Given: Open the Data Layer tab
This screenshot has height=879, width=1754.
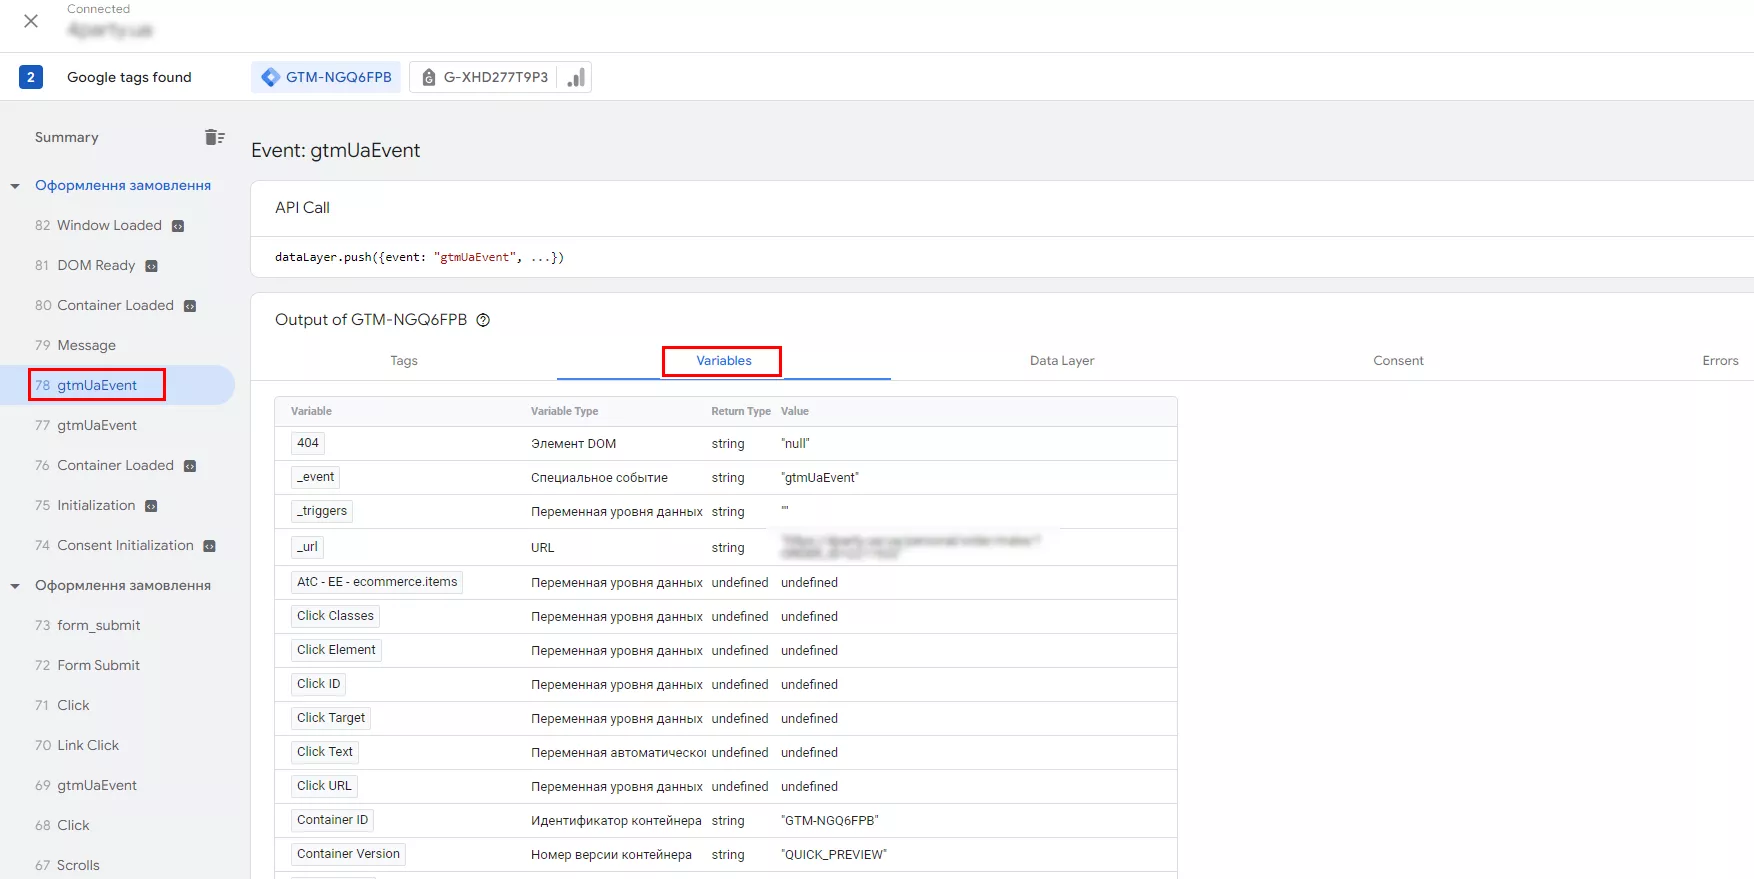Looking at the screenshot, I should coord(1062,361).
